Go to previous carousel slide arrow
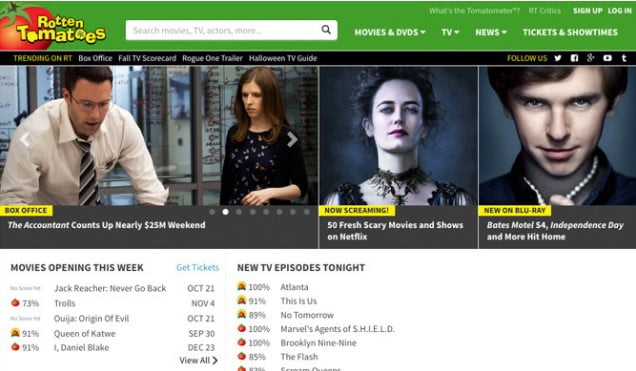Screen dimensions: 636x371 [x=25, y=139]
